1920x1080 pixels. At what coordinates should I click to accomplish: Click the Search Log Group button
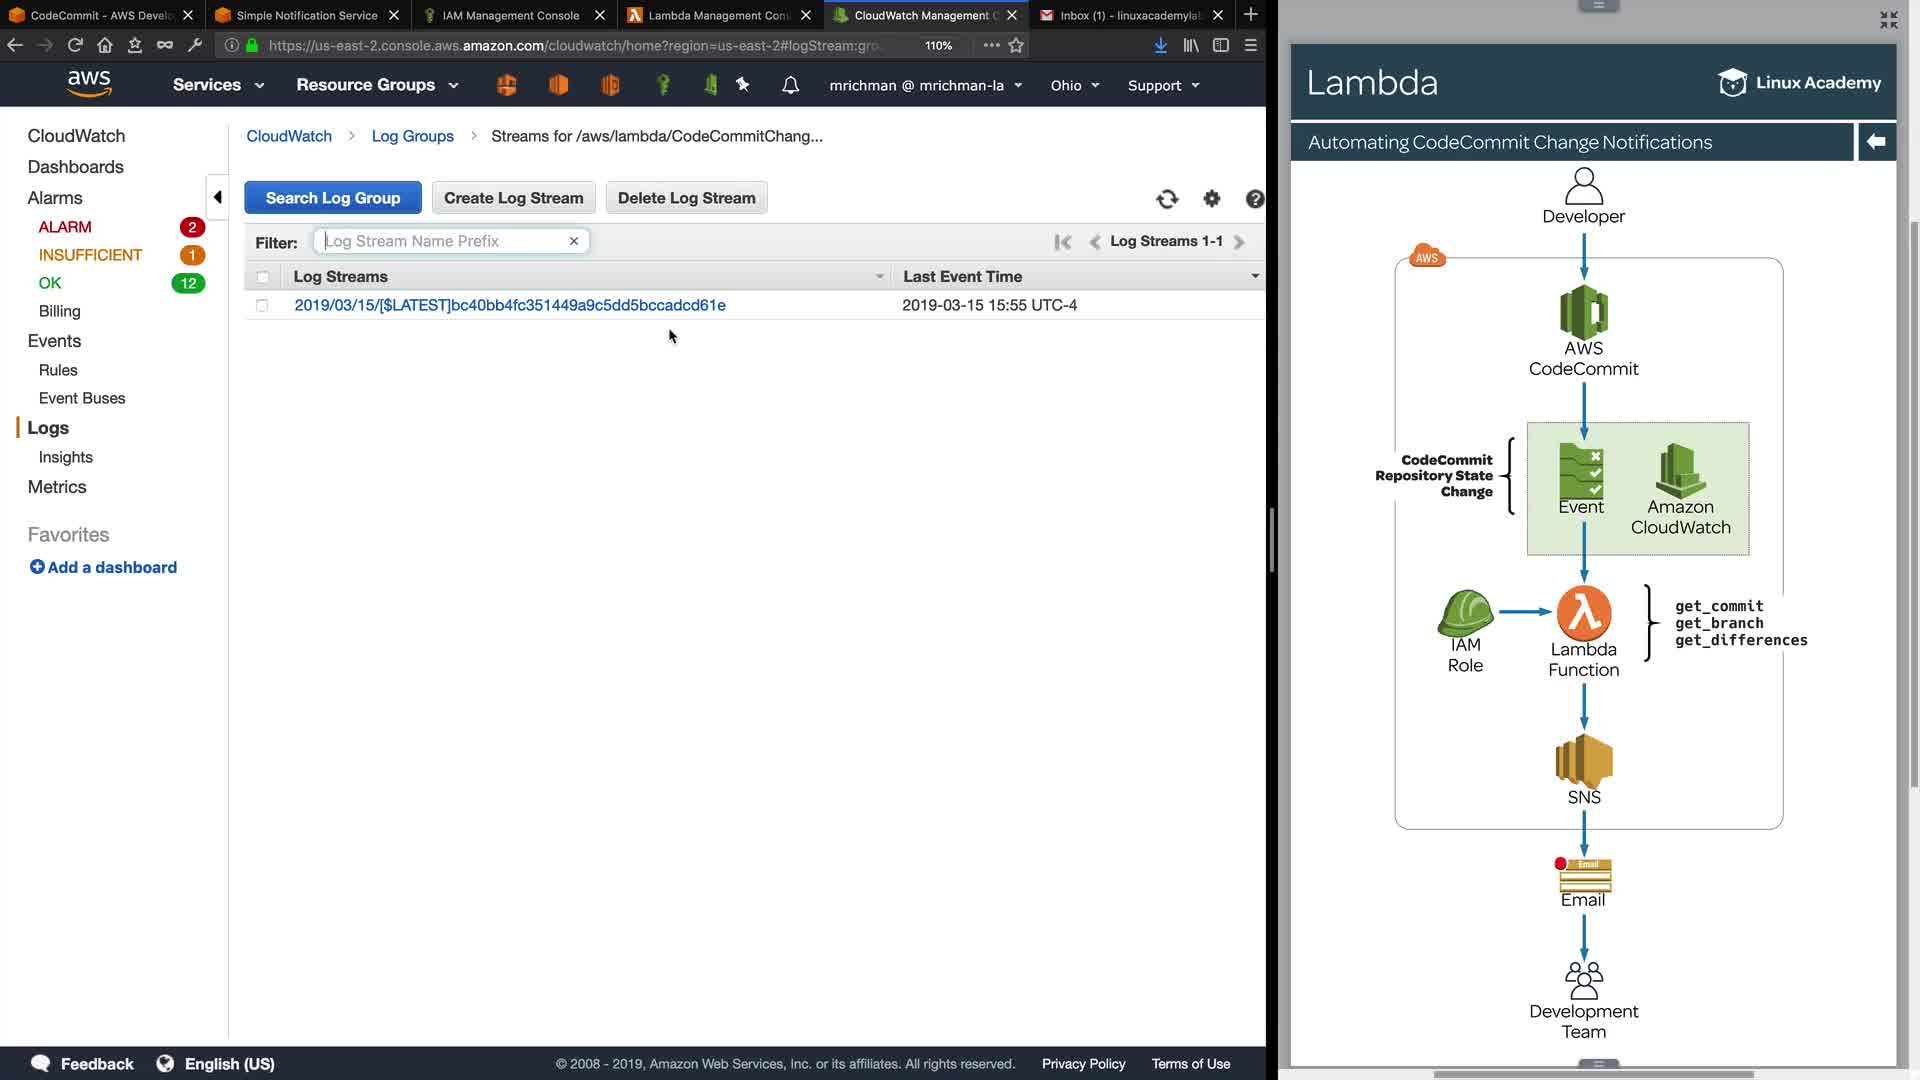click(332, 198)
